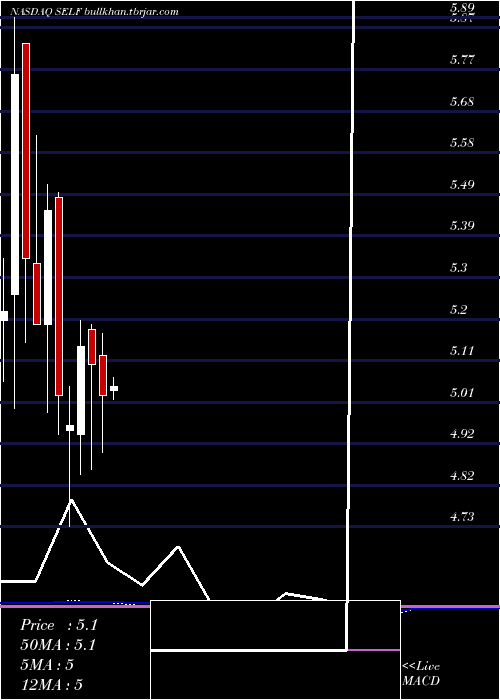Click the Price : 5.1 readout

click(x=59, y=625)
